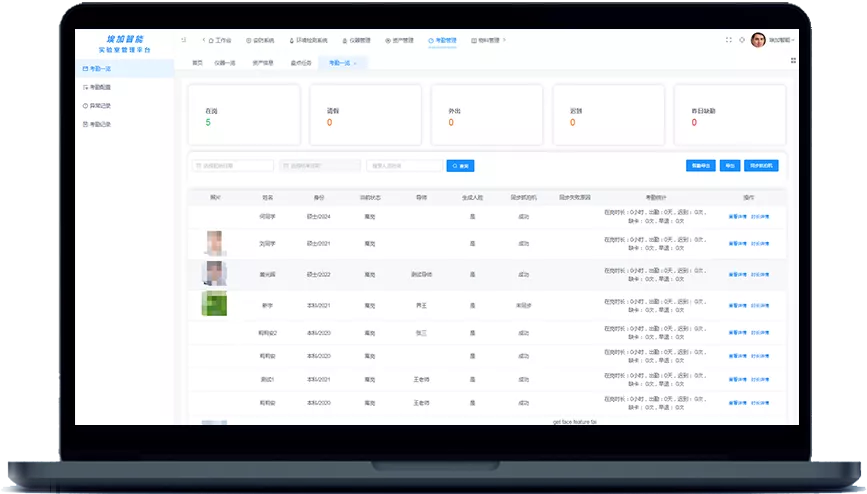The width and height of the screenshot is (867, 494).
Task: Click the green pixelated photo thumbnail in table
Action: (214, 303)
